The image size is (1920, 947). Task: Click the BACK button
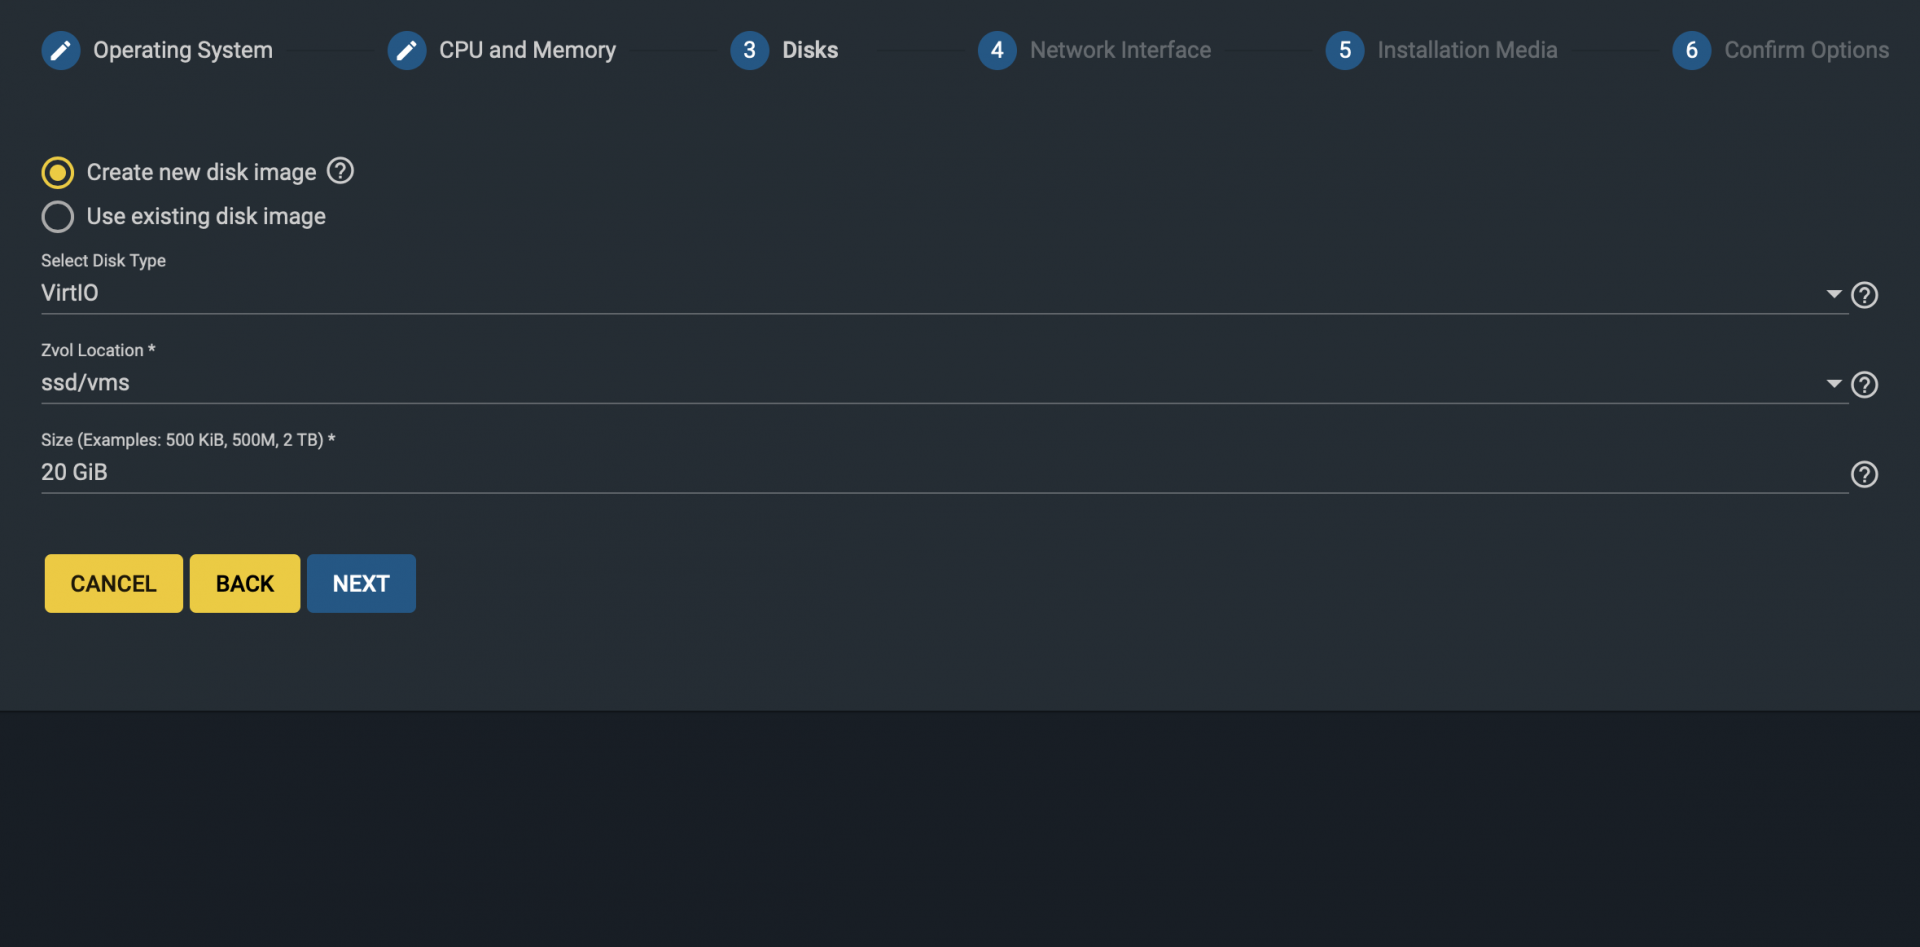[245, 583]
